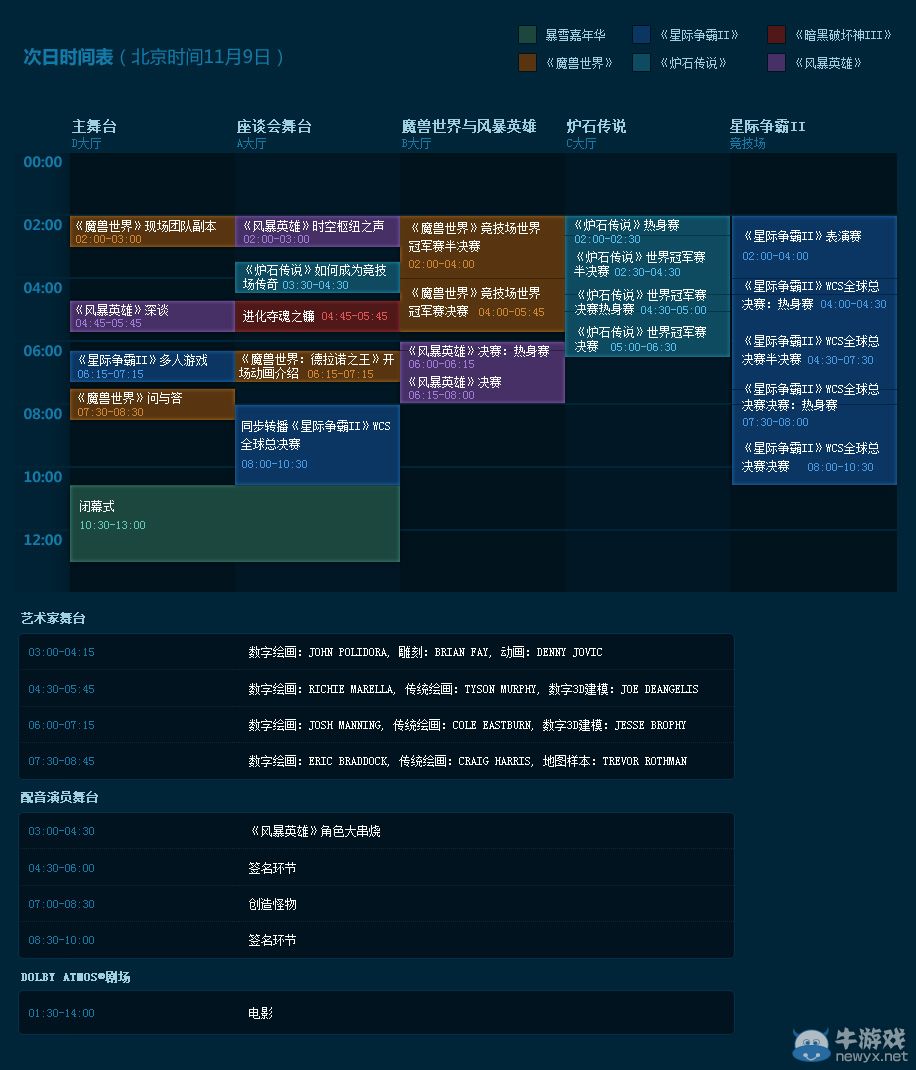
Task: Open the 《星际争霸II》表演赛 event block
Action: click(x=814, y=246)
